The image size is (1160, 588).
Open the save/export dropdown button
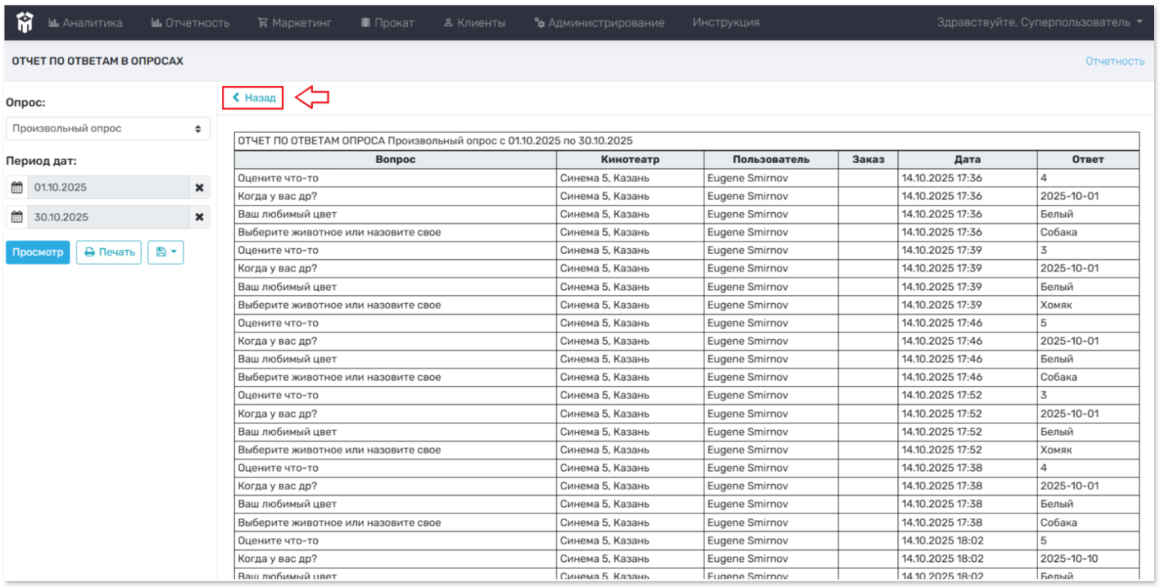pyautogui.click(x=165, y=252)
